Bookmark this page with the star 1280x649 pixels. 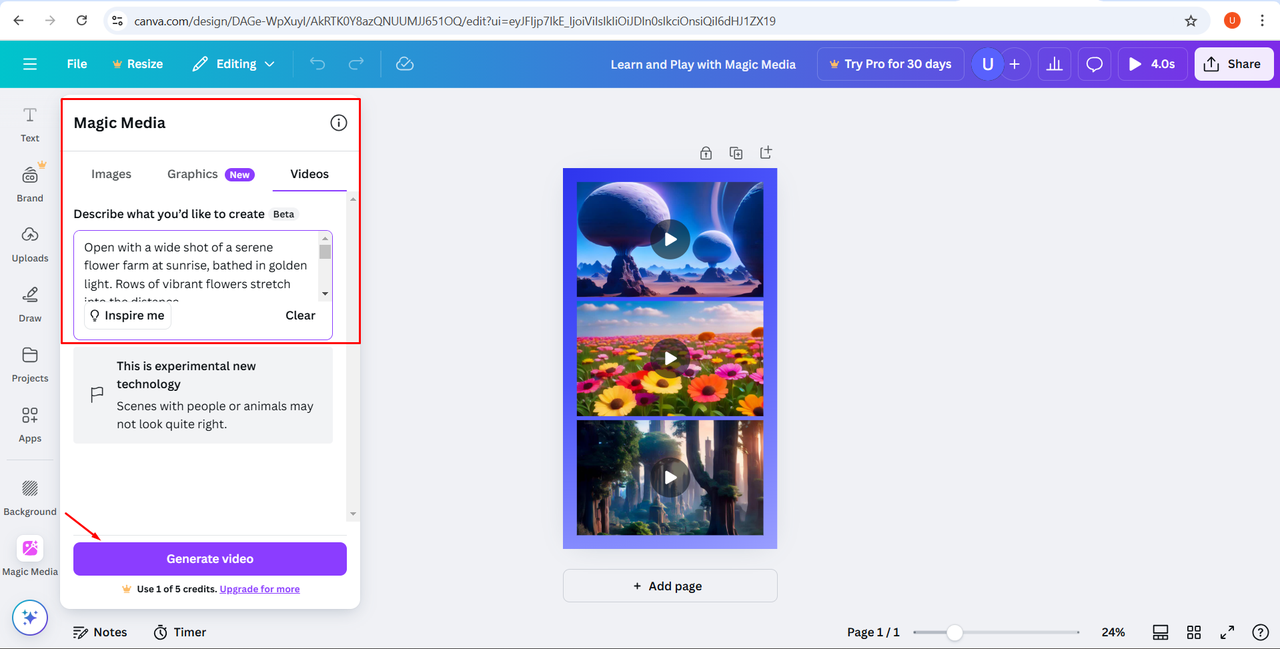pos(1190,20)
